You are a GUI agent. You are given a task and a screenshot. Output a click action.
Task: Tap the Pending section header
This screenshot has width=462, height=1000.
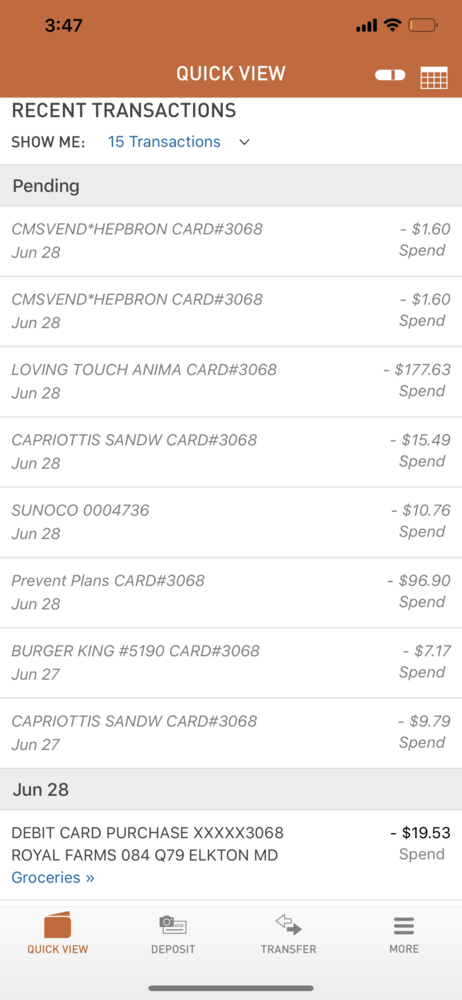point(231,186)
